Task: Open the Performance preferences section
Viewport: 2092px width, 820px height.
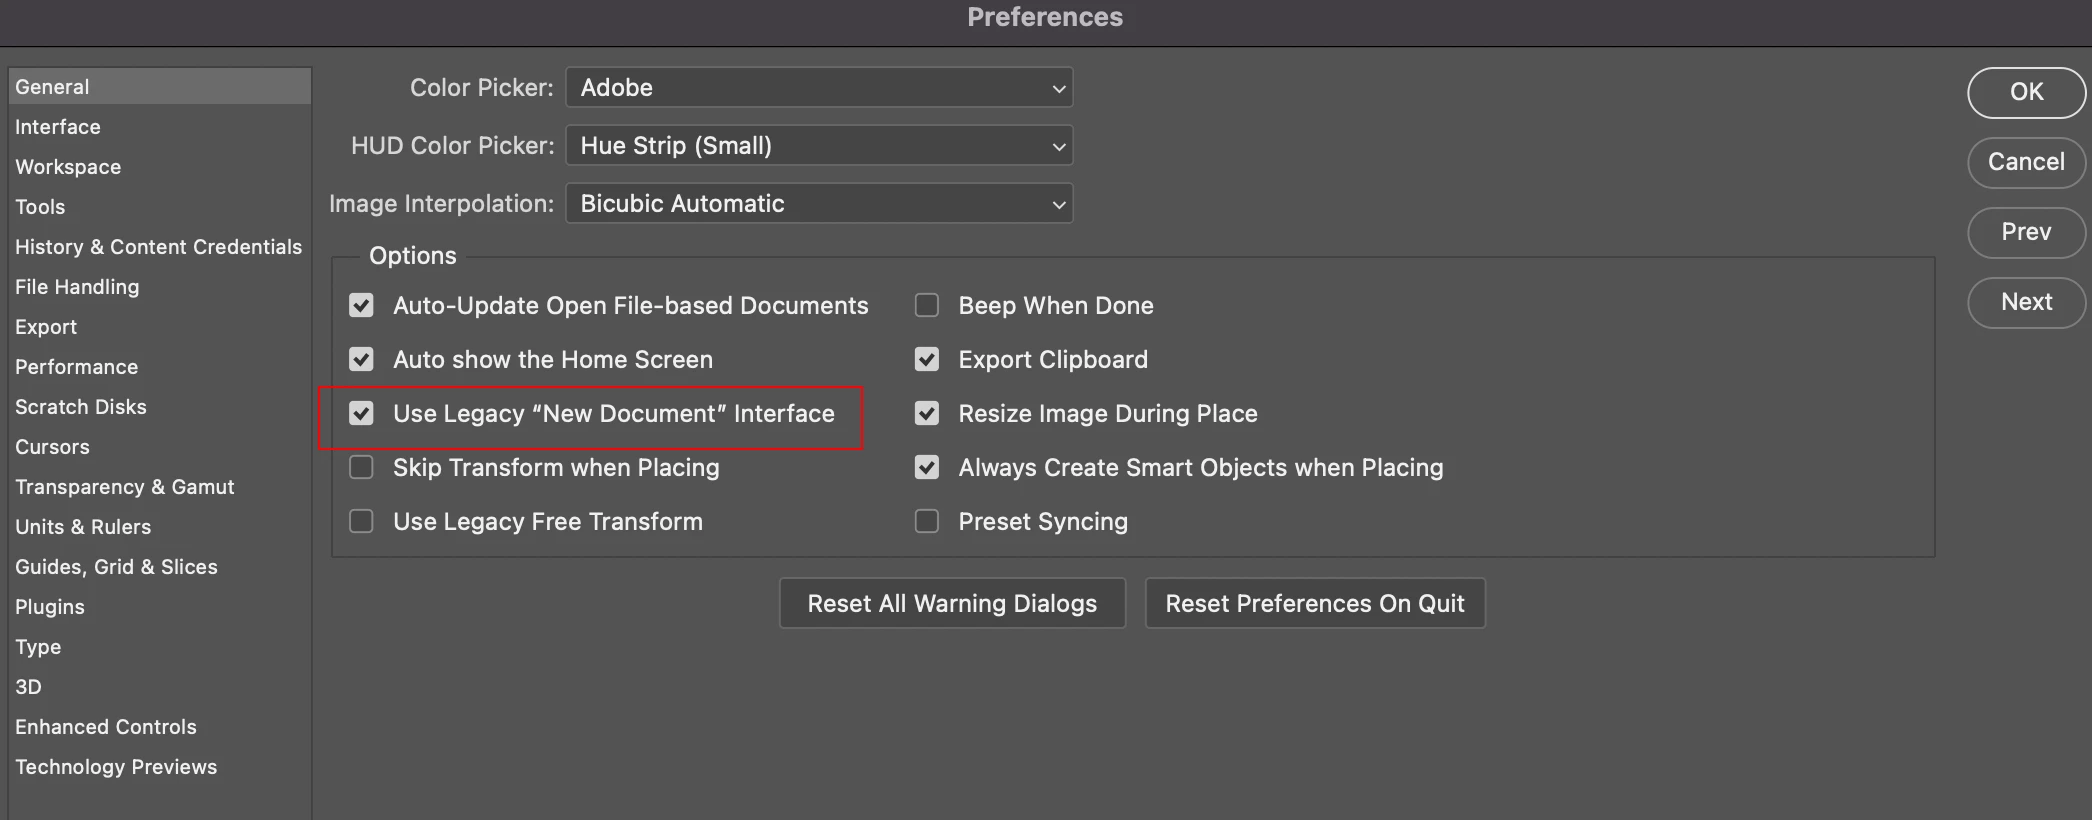Action: (x=77, y=367)
